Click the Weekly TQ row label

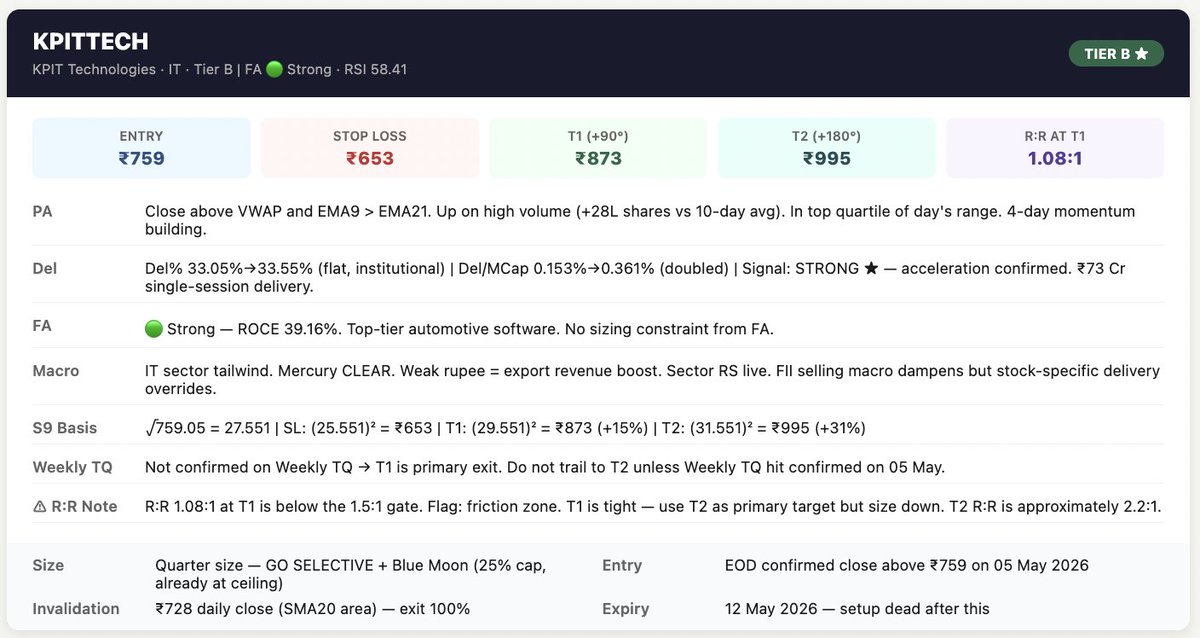73,467
